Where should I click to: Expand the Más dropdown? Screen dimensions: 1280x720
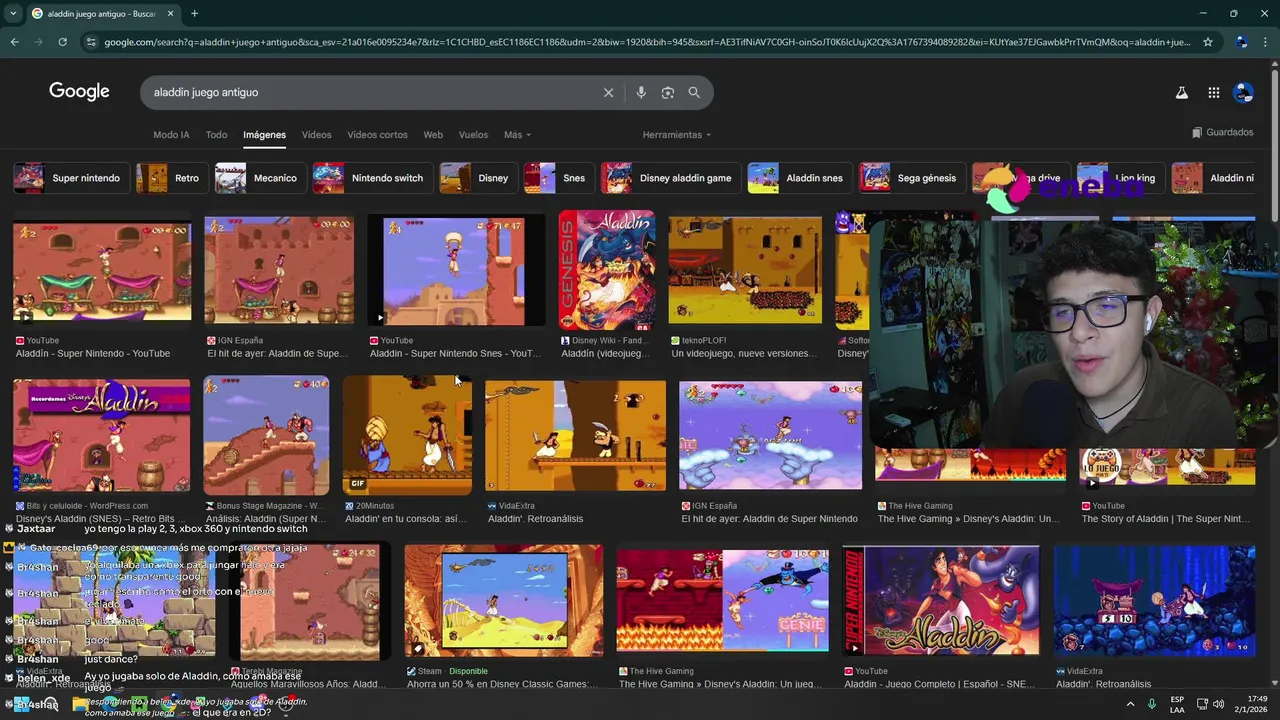(517, 135)
